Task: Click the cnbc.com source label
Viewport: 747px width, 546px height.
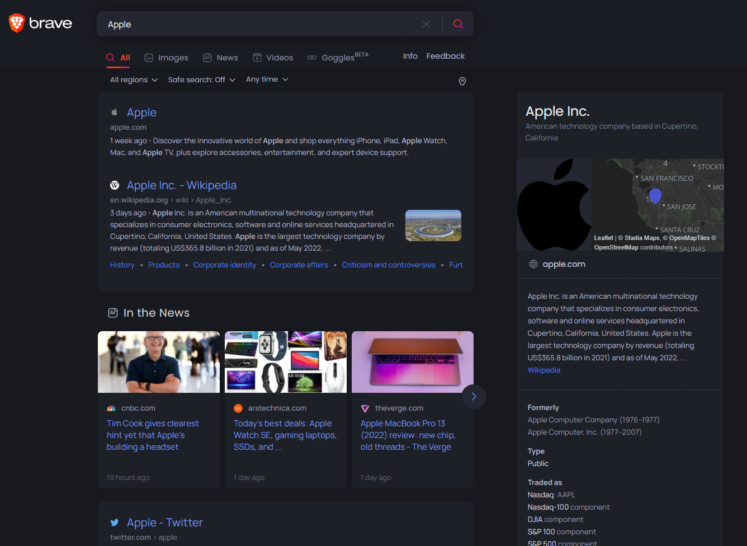Action: [138, 408]
